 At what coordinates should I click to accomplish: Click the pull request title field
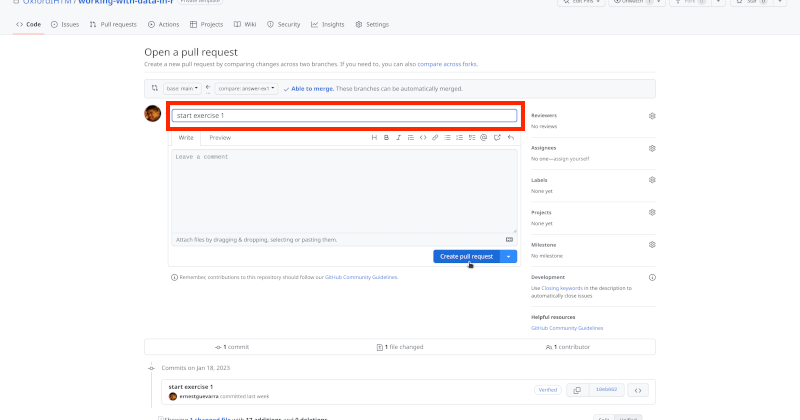click(x=344, y=116)
